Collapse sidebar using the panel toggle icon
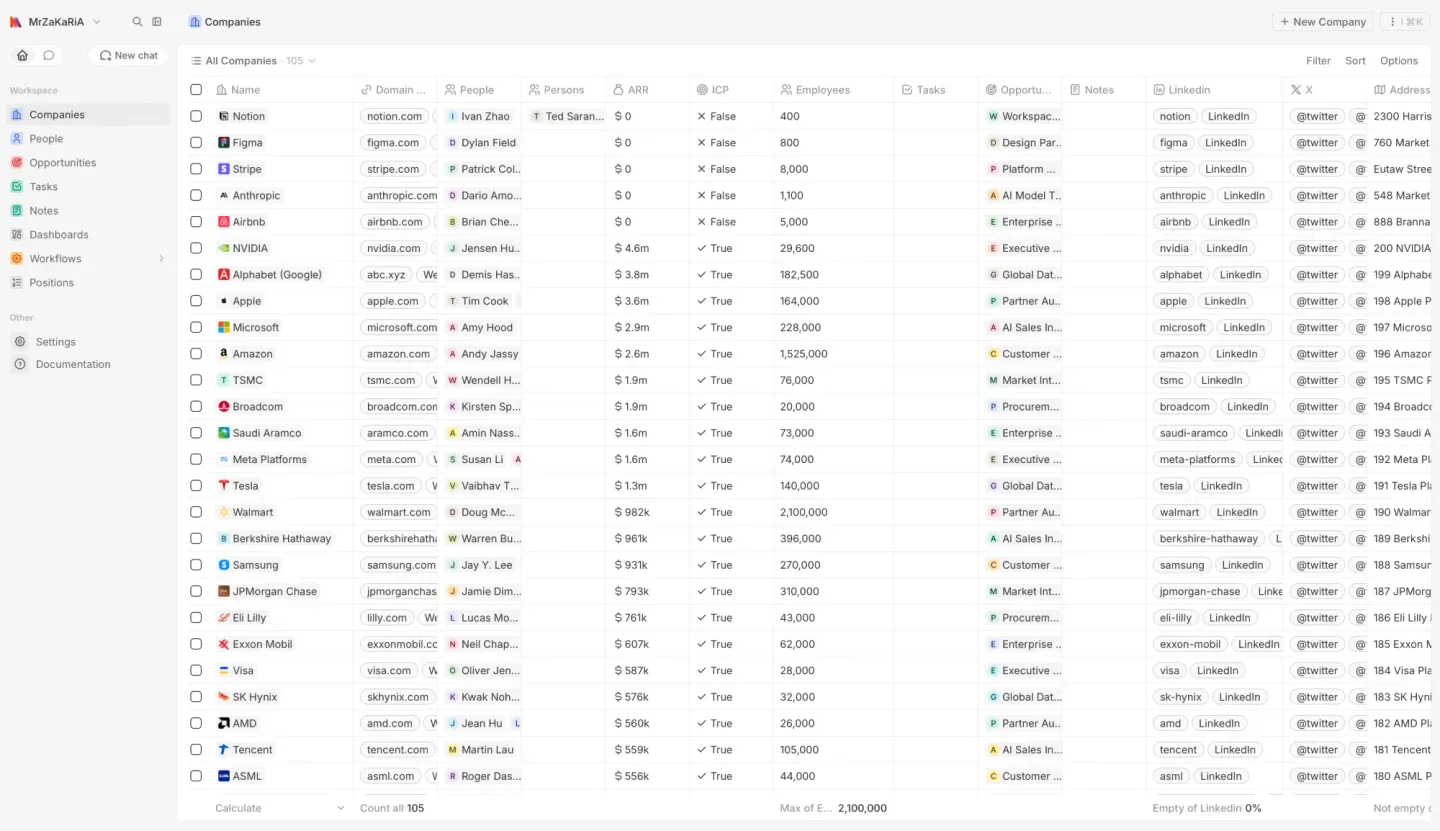The image size is (1440, 831). tap(157, 22)
